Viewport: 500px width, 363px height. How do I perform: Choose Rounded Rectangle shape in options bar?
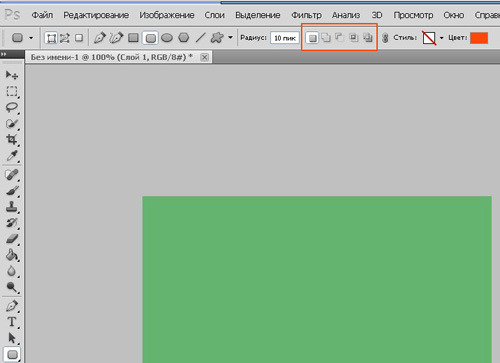(150, 38)
